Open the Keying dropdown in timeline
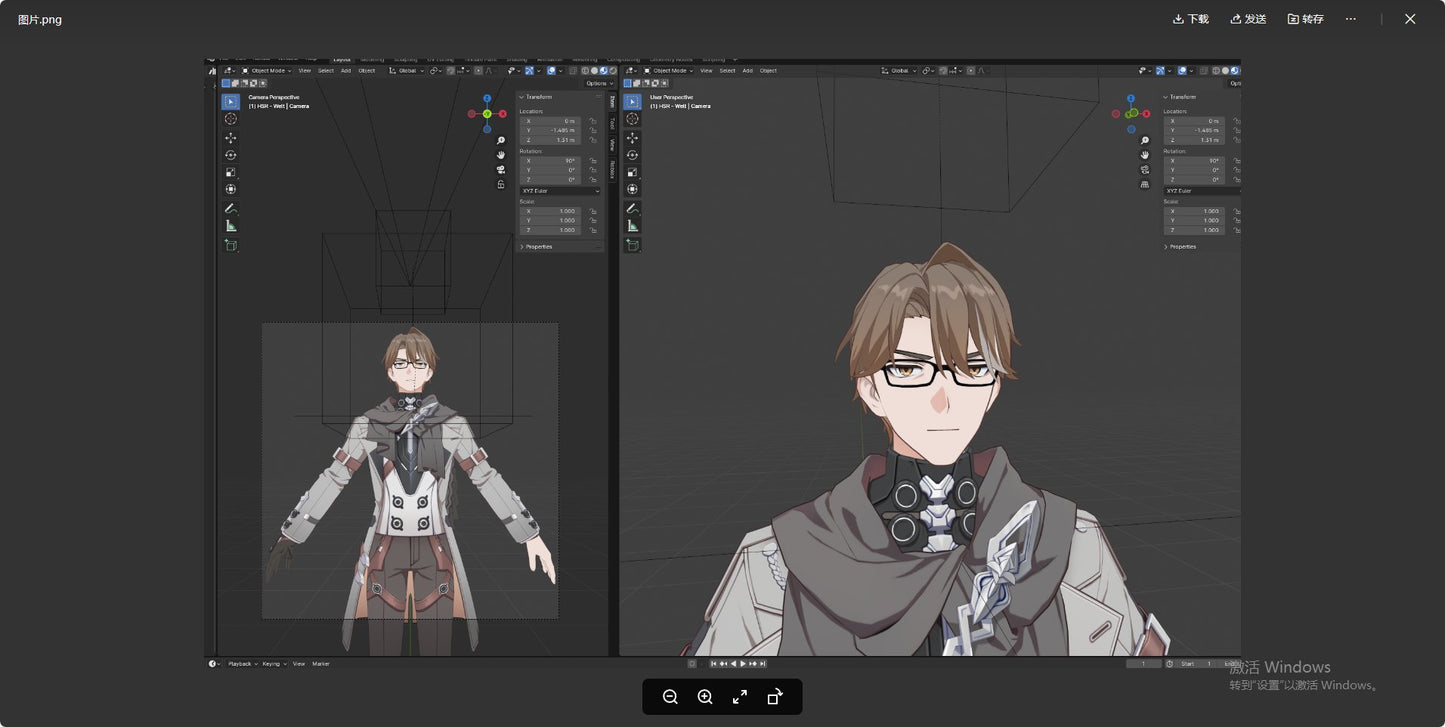This screenshot has height=727, width=1445. (x=275, y=664)
